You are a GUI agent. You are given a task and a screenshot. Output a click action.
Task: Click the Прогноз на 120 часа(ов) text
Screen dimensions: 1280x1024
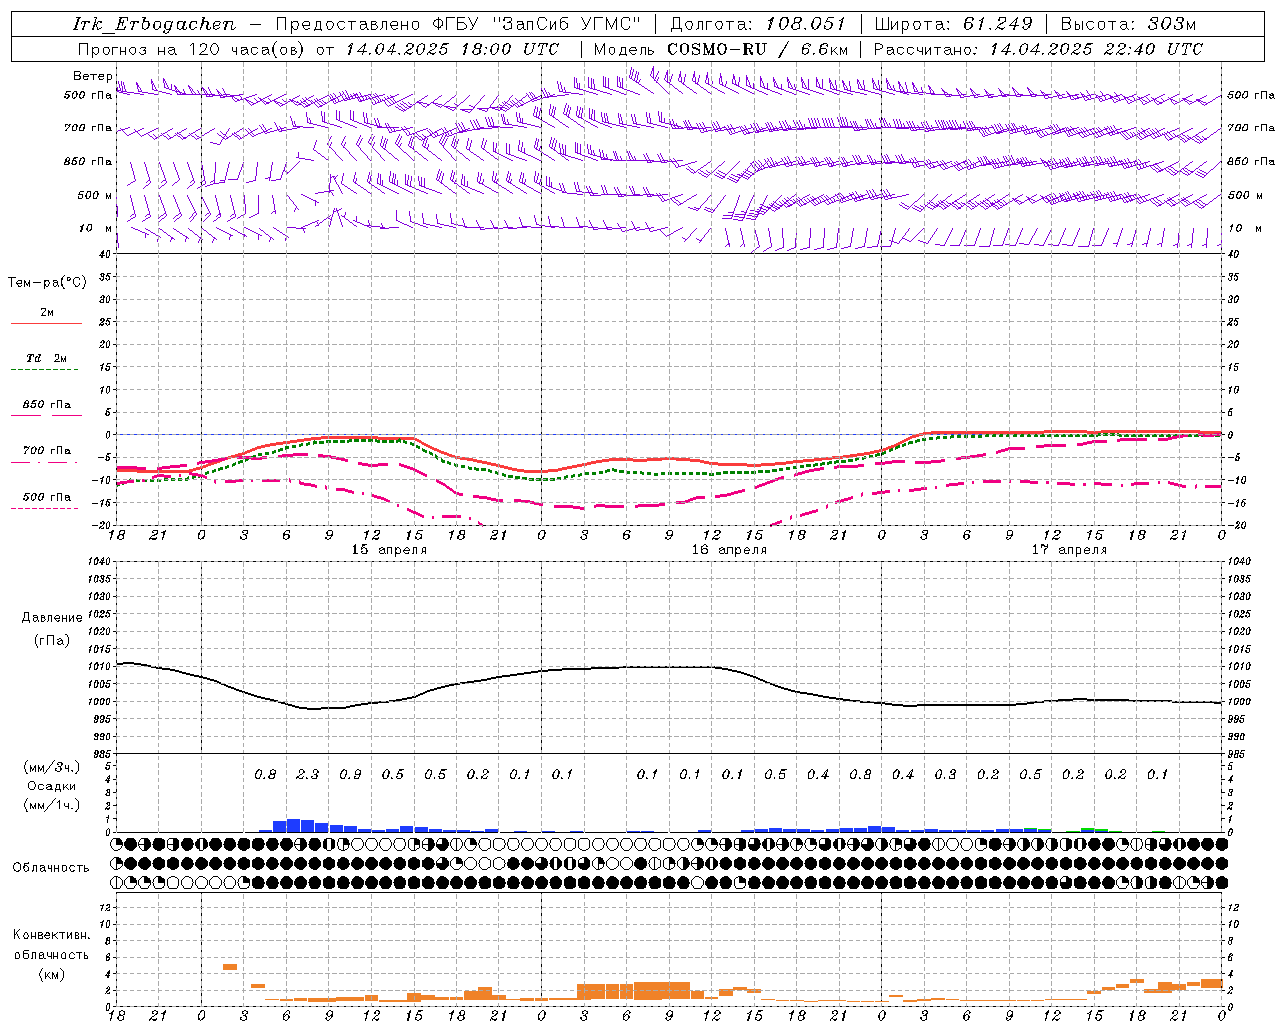(x=193, y=49)
